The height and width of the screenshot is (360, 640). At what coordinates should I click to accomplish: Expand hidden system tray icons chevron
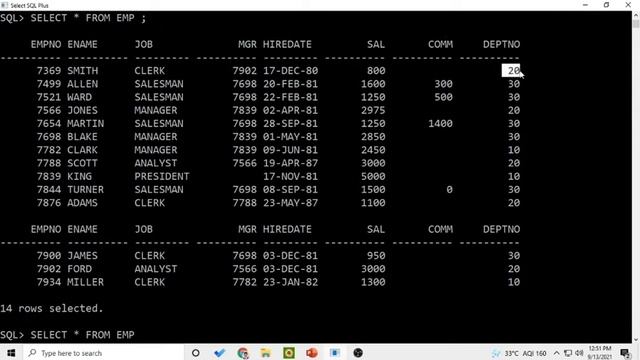tap(557, 353)
